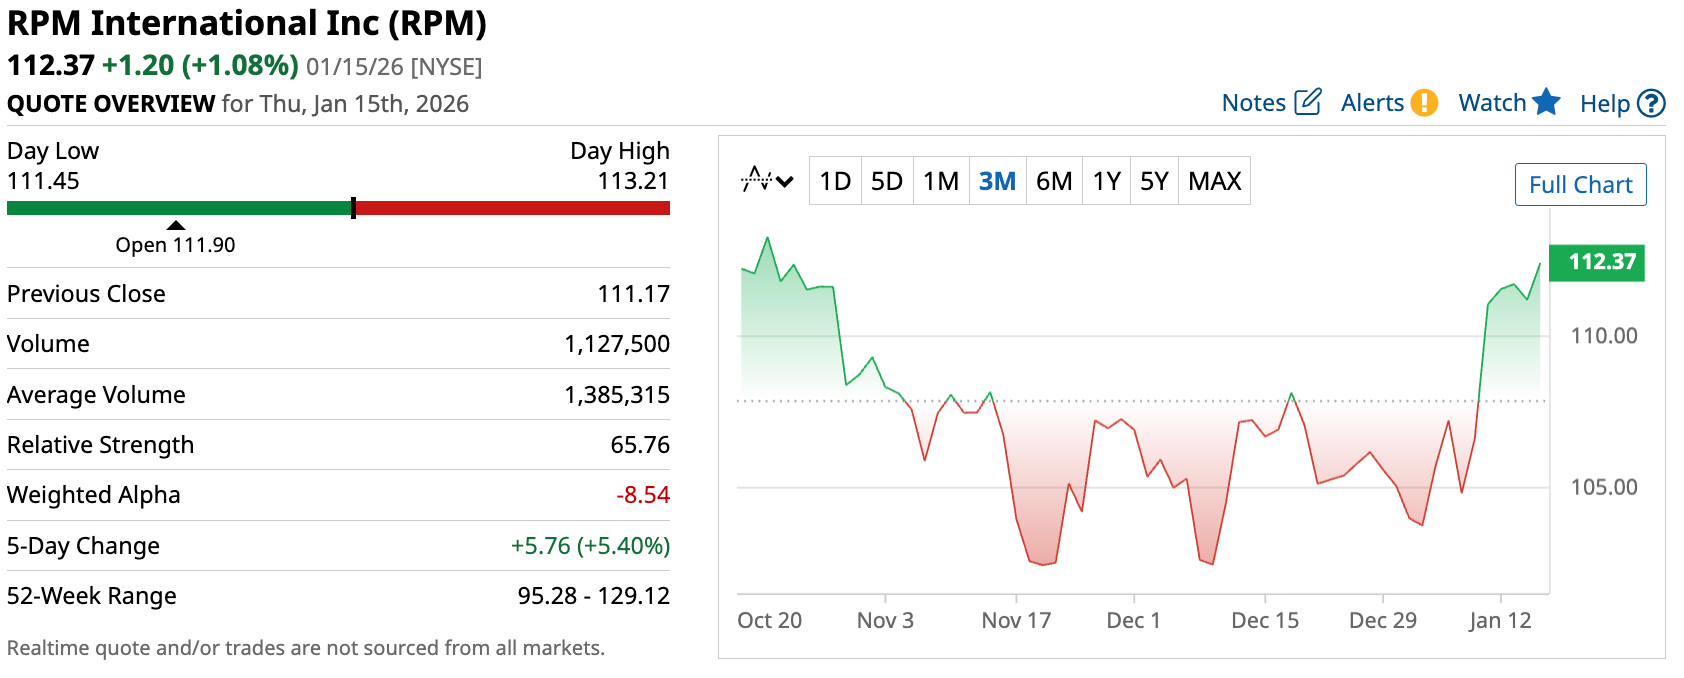Select the 1Y chart period
Screen dimensions: 1684x678
[1106, 181]
